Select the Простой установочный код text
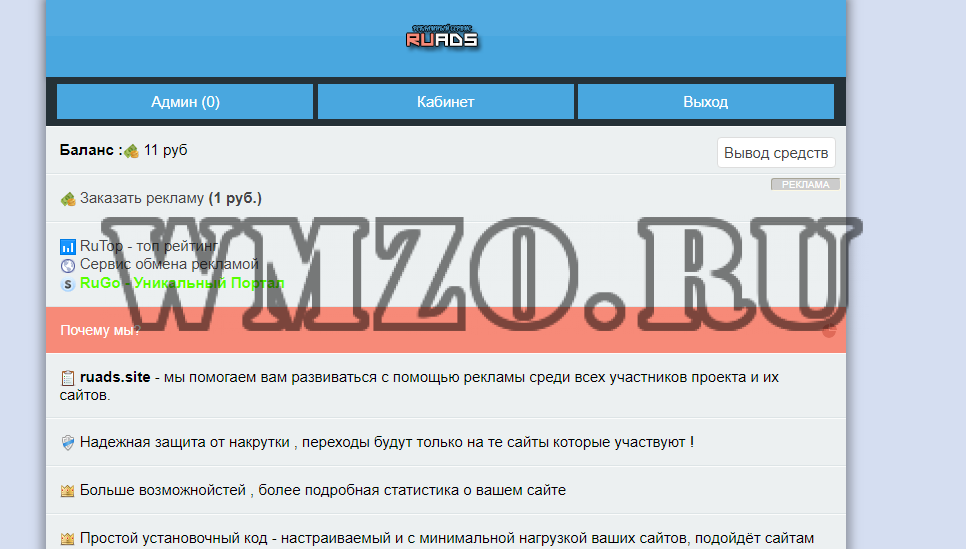This screenshot has height=549, width=966. (447, 539)
